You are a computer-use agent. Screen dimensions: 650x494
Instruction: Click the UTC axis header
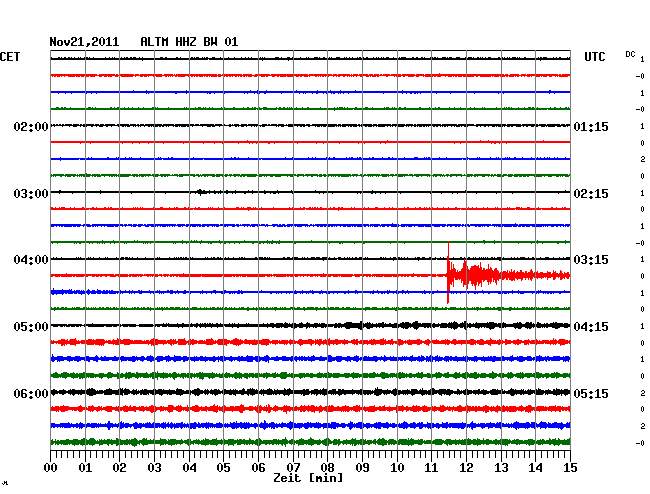(x=595, y=57)
